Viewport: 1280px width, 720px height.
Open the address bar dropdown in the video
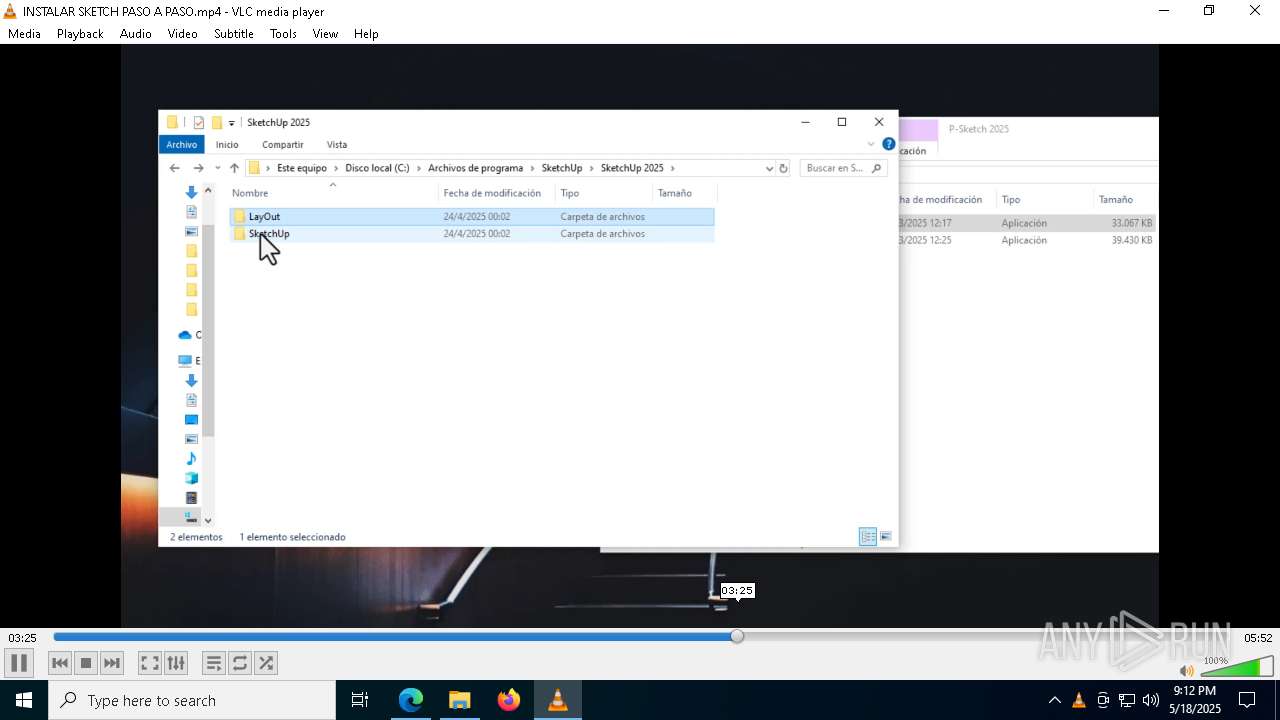pos(769,168)
